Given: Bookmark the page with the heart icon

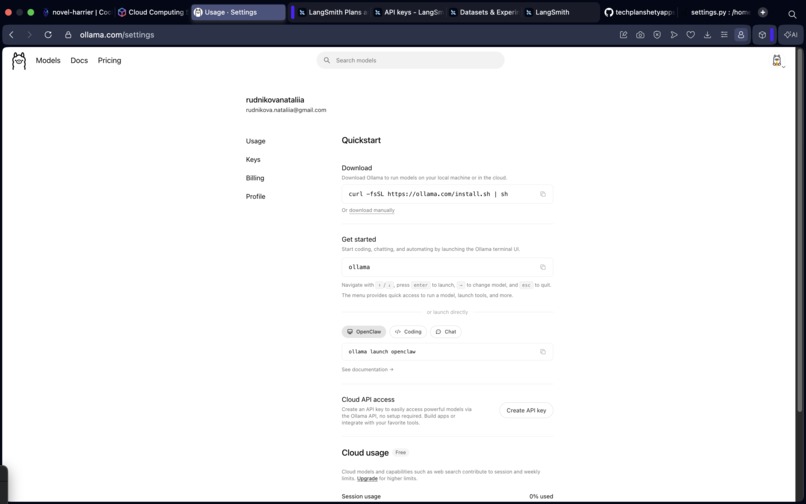Looking at the screenshot, I should 690,35.
